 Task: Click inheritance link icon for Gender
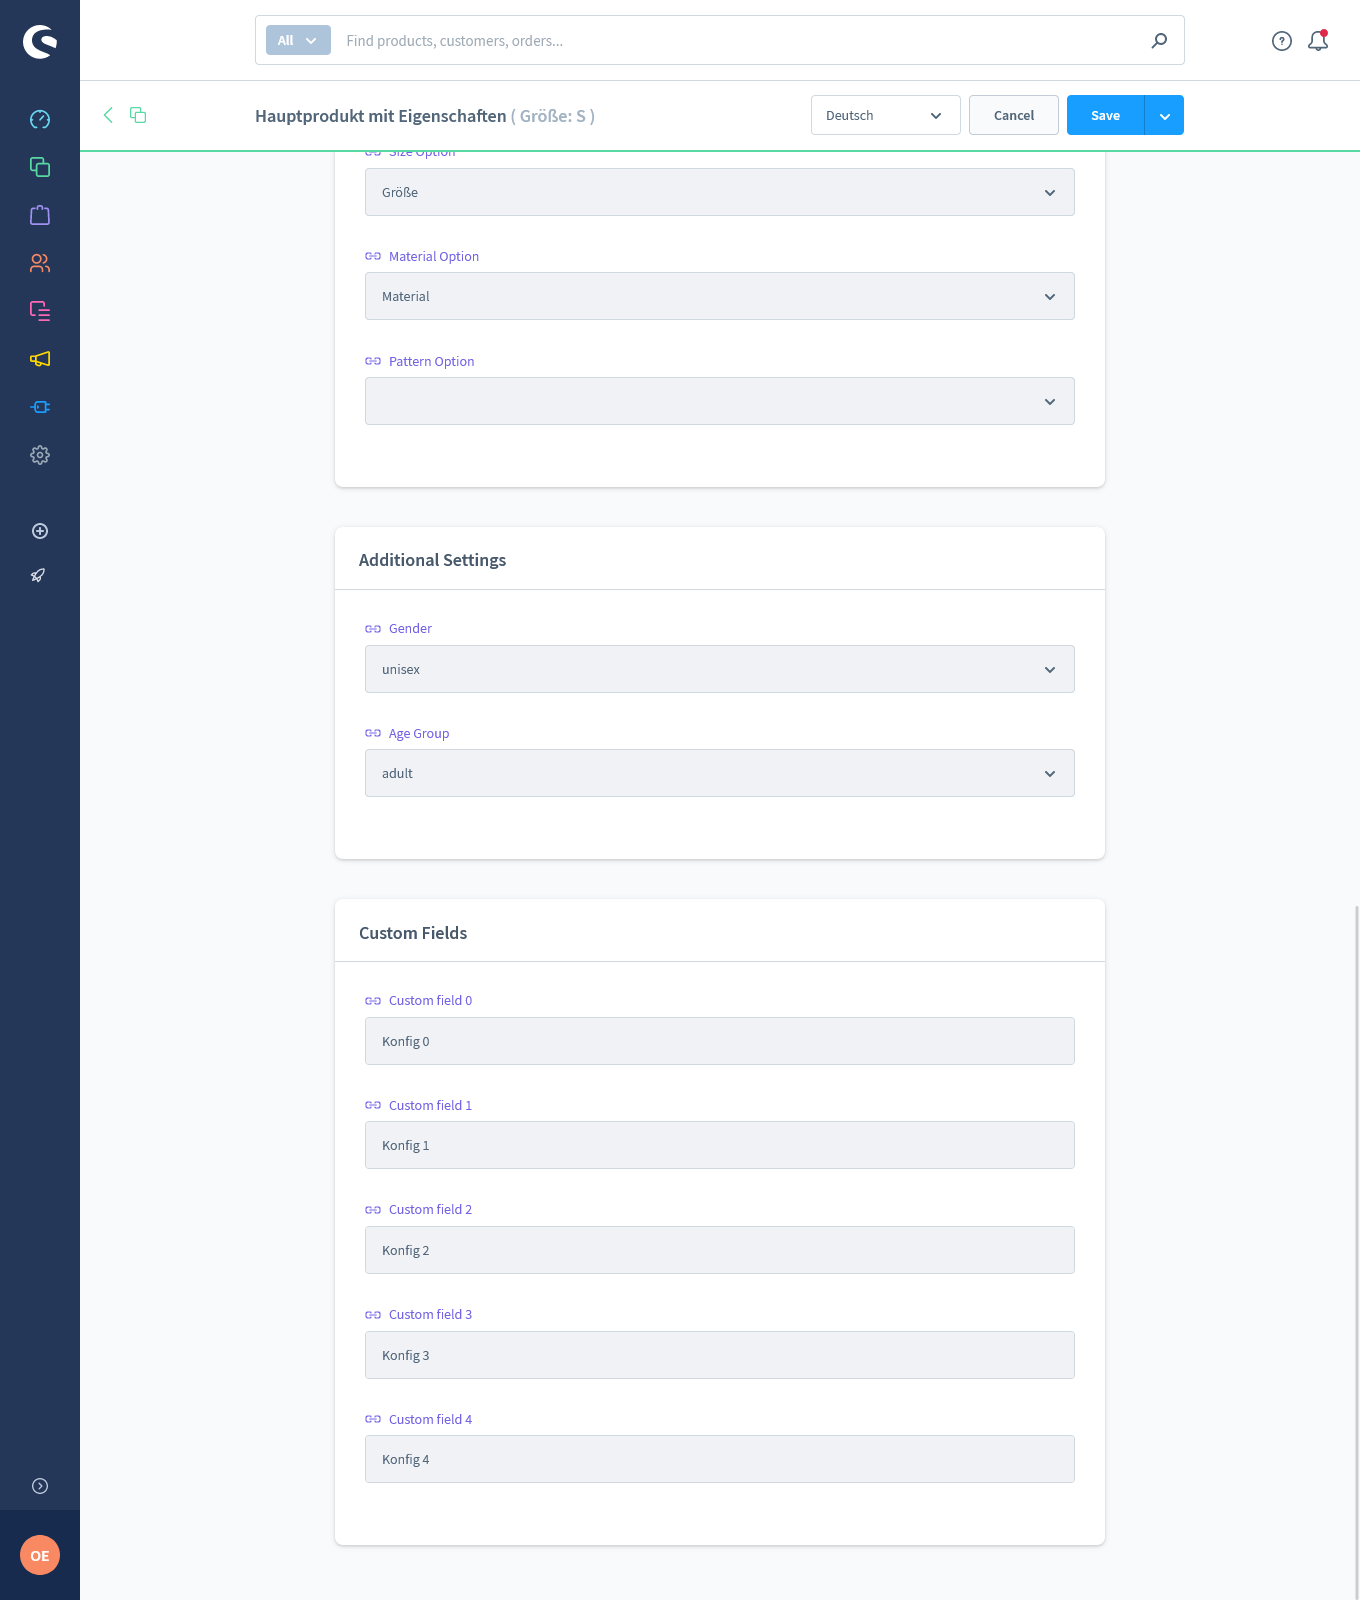(x=373, y=629)
